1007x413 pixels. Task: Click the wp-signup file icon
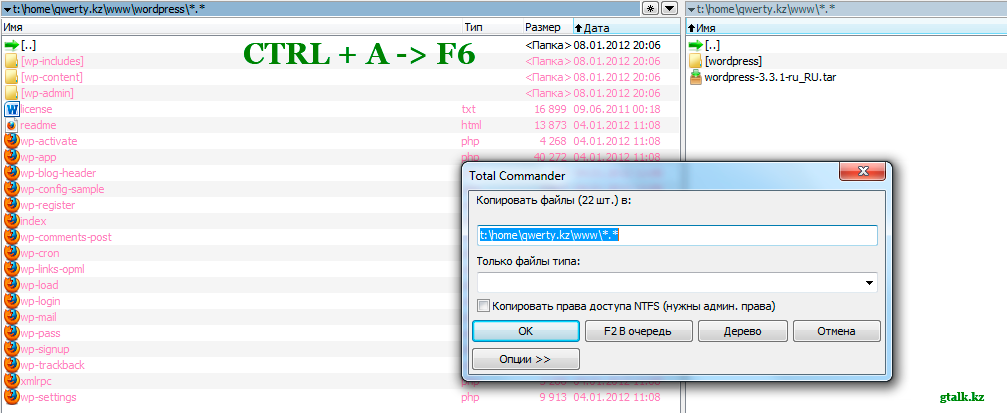click(x=12, y=349)
